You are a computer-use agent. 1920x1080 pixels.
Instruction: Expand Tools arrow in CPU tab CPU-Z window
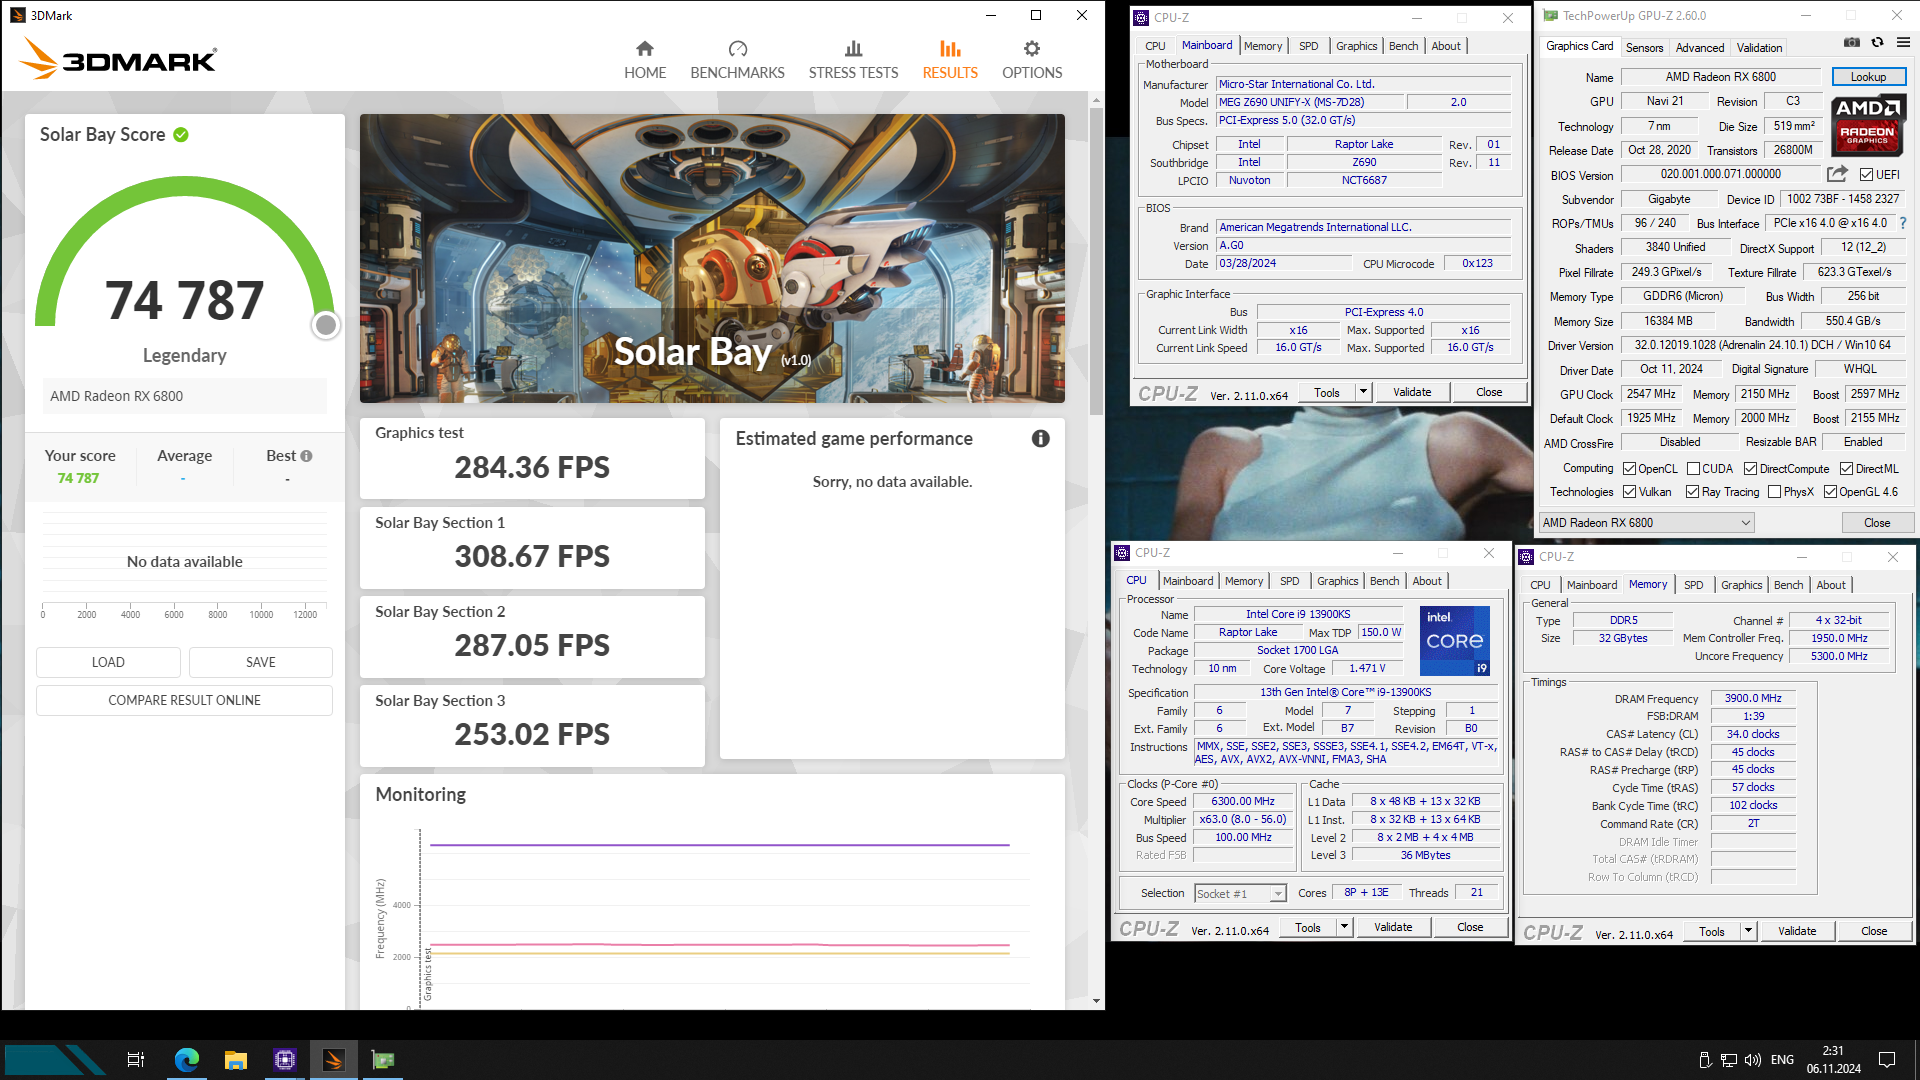click(1344, 928)
